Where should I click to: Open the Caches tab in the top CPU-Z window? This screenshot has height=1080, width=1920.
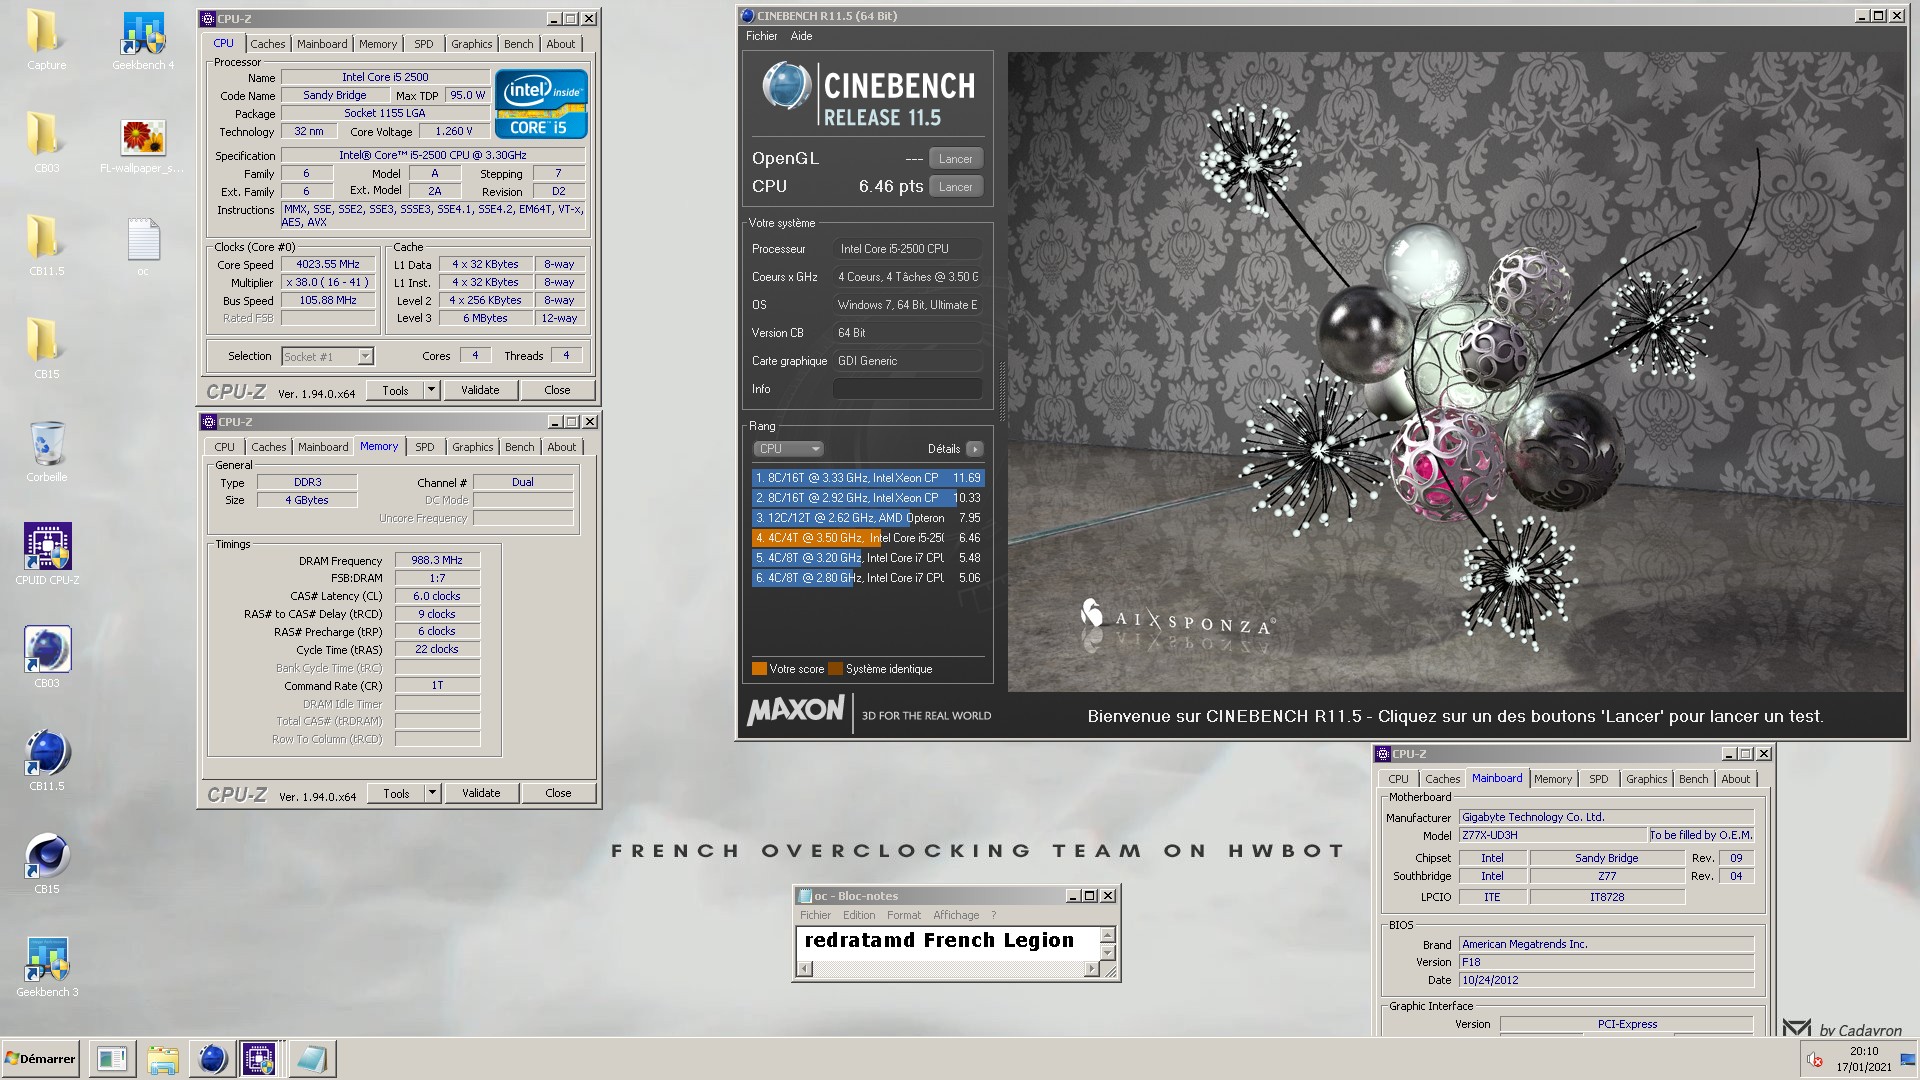[268, 44]
